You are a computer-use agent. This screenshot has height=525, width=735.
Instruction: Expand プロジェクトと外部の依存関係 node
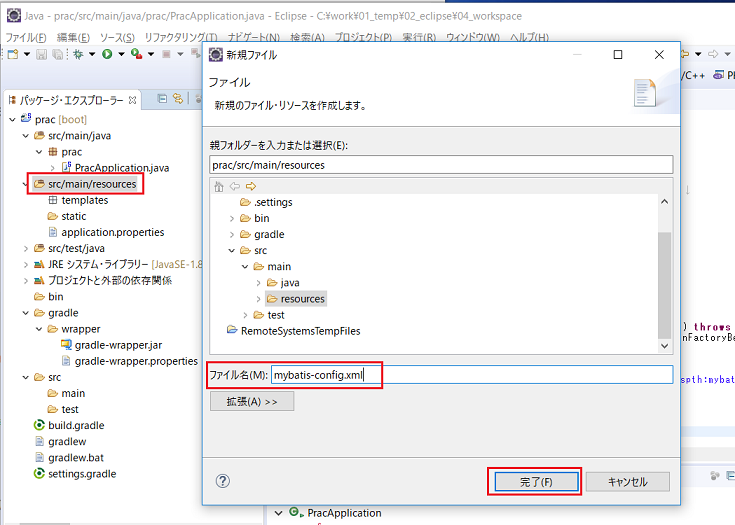26,281
